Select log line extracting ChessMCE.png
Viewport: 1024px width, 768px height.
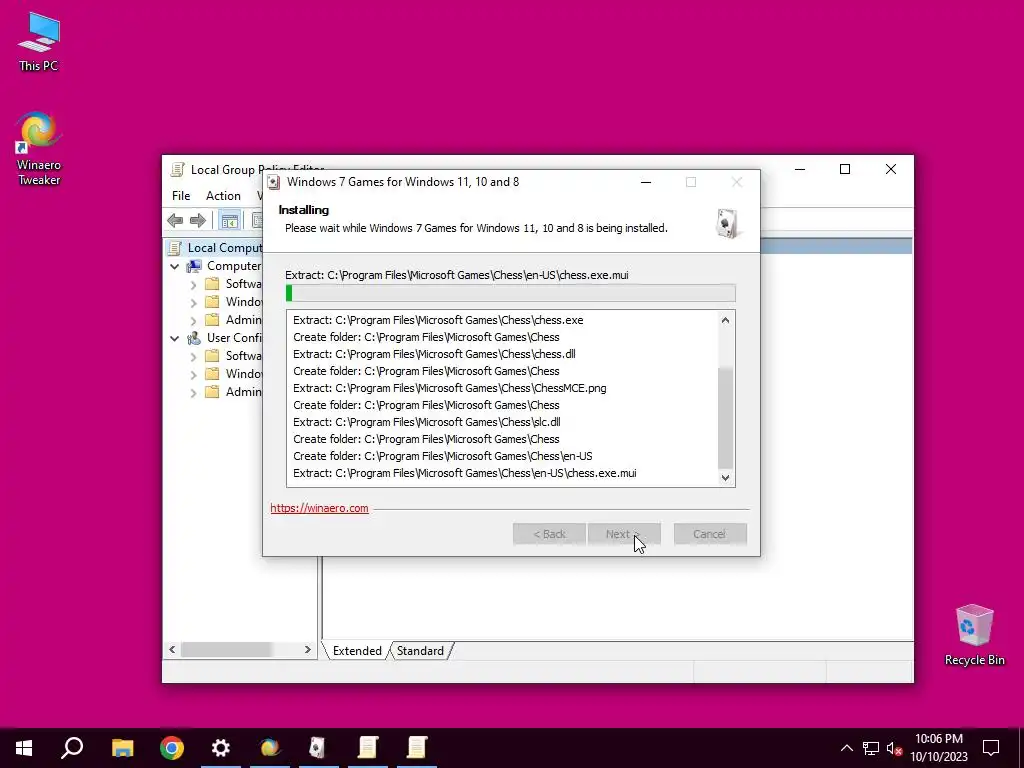tap(450, 388)
